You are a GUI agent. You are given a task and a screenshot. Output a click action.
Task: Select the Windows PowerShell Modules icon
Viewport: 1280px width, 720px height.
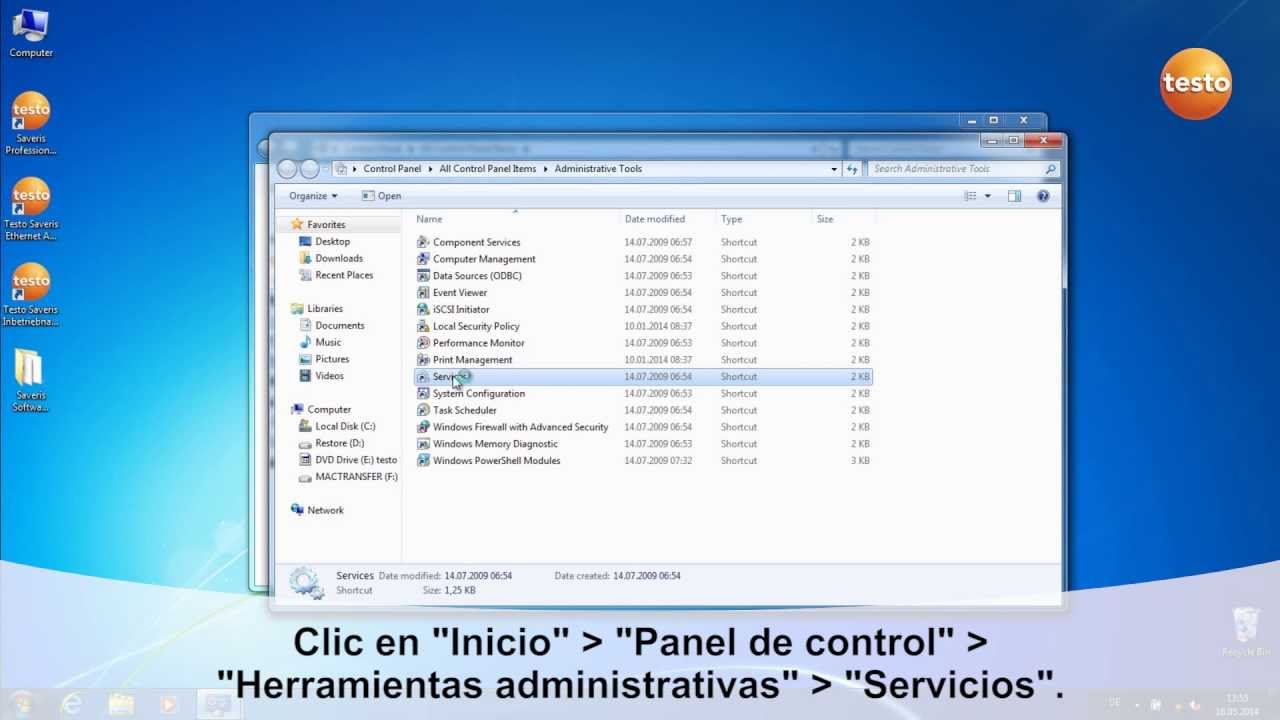click(x=423, y=461)
